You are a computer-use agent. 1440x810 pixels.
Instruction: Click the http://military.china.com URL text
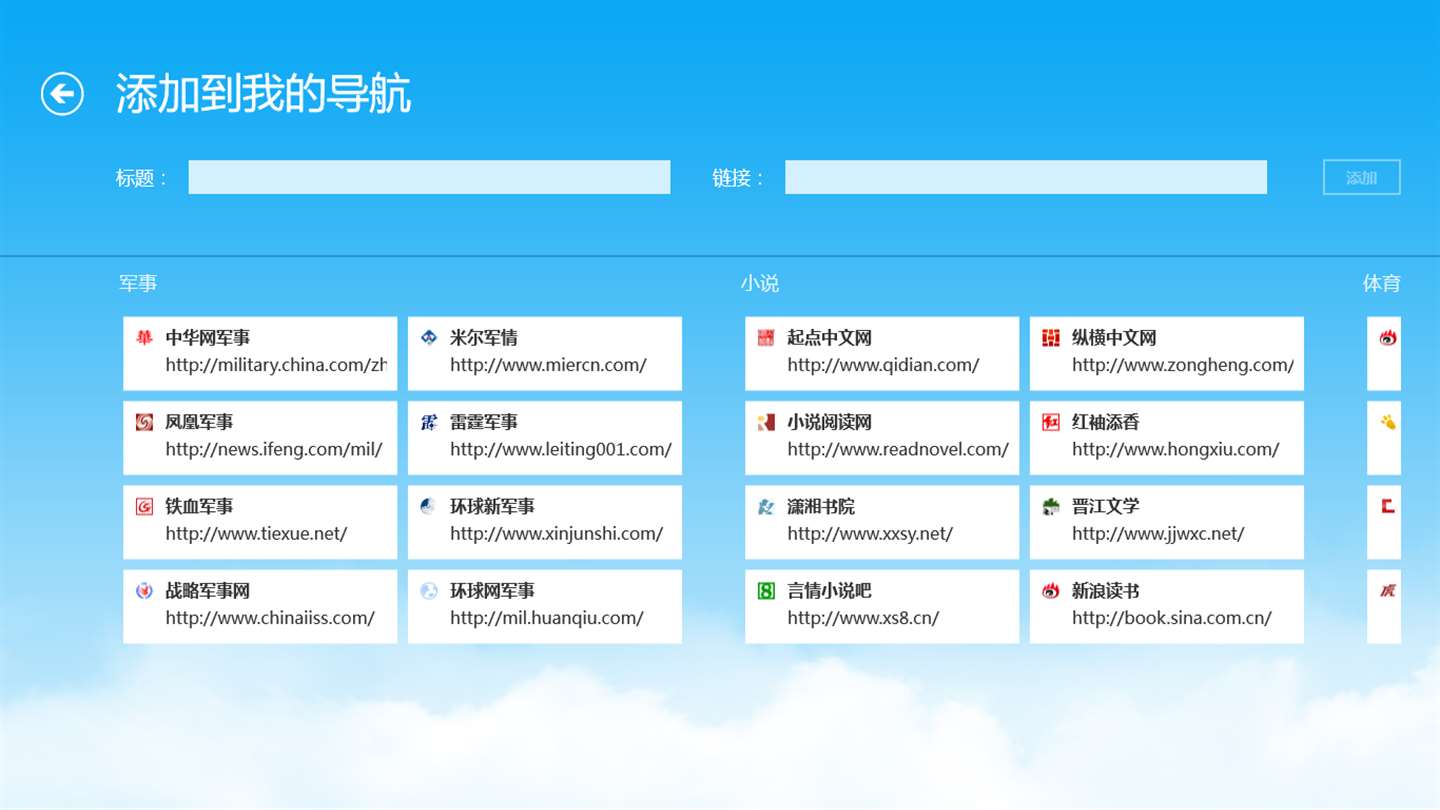(276, 365)
